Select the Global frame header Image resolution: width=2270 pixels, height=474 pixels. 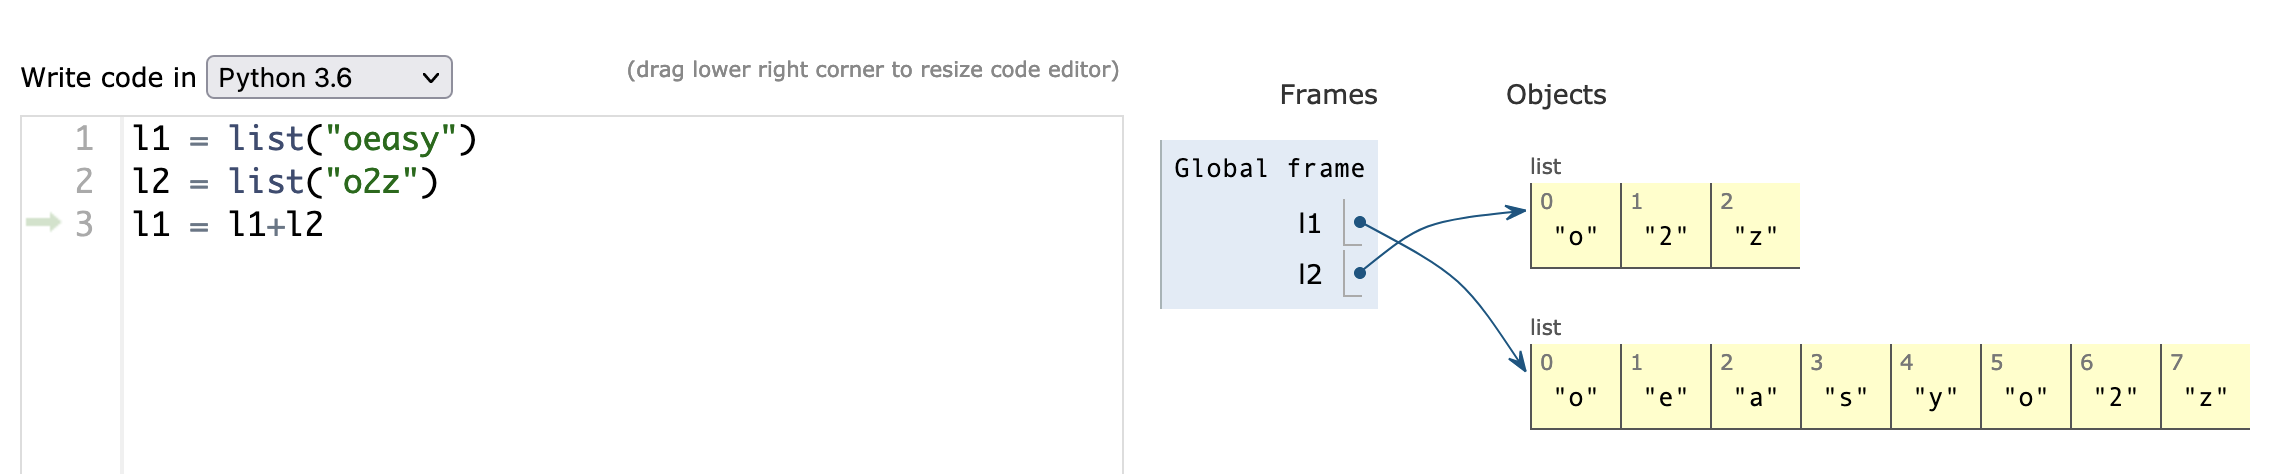(x=1269, y=169)
